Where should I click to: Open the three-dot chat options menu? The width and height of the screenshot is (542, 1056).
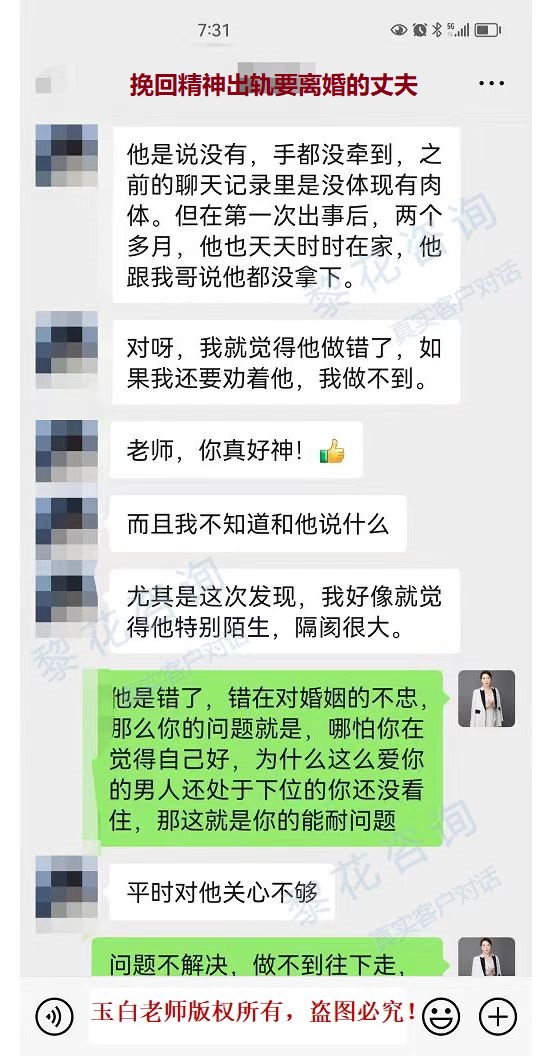click(492, 84)
